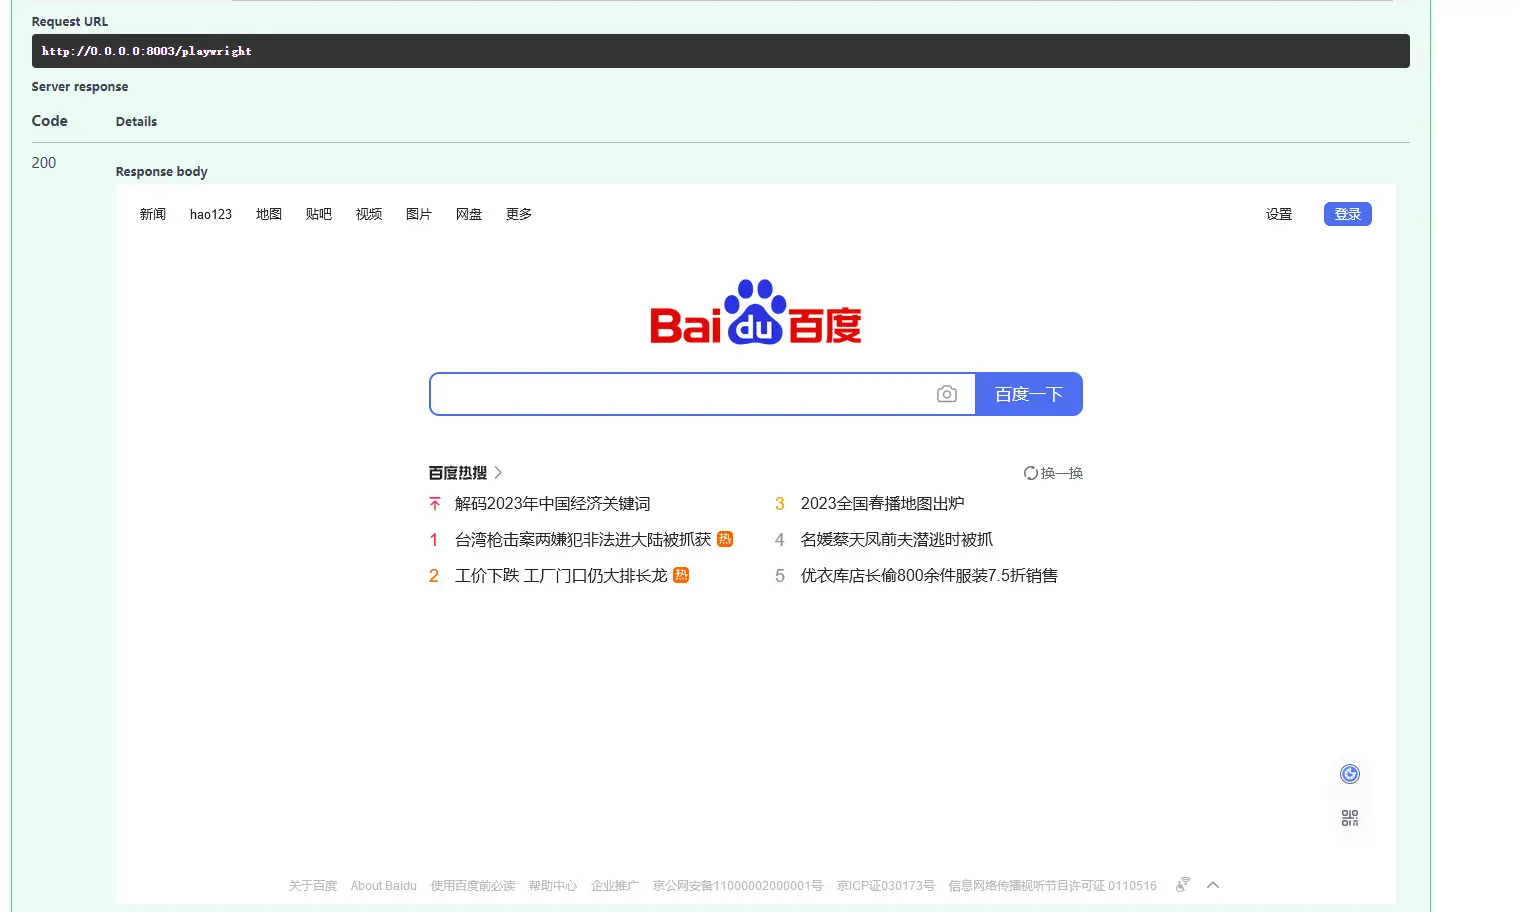Open the hao123 nav item
Viewport: 1523px width, 912px height.
[211, 214]
